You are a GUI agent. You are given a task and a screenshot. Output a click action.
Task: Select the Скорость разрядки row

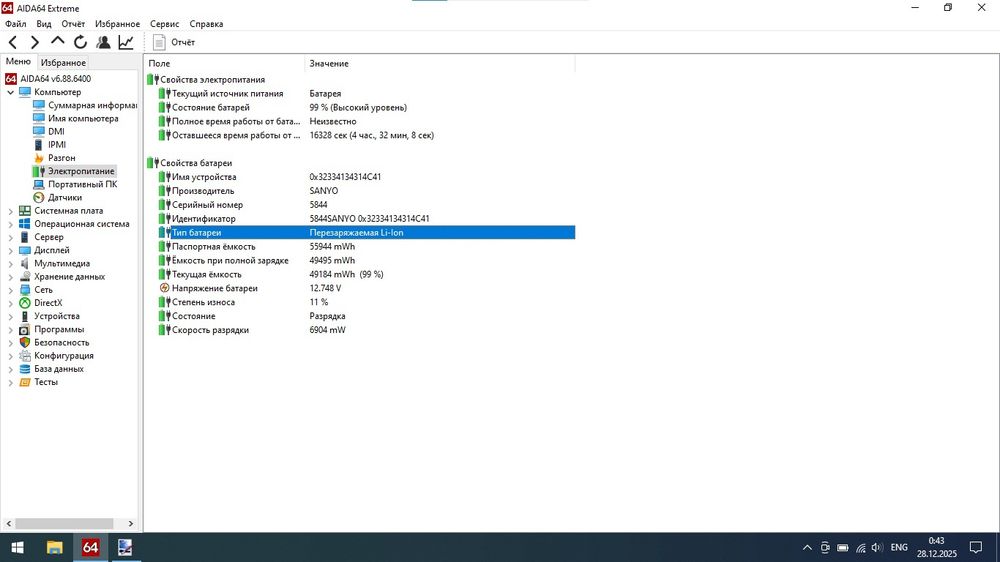366,330
